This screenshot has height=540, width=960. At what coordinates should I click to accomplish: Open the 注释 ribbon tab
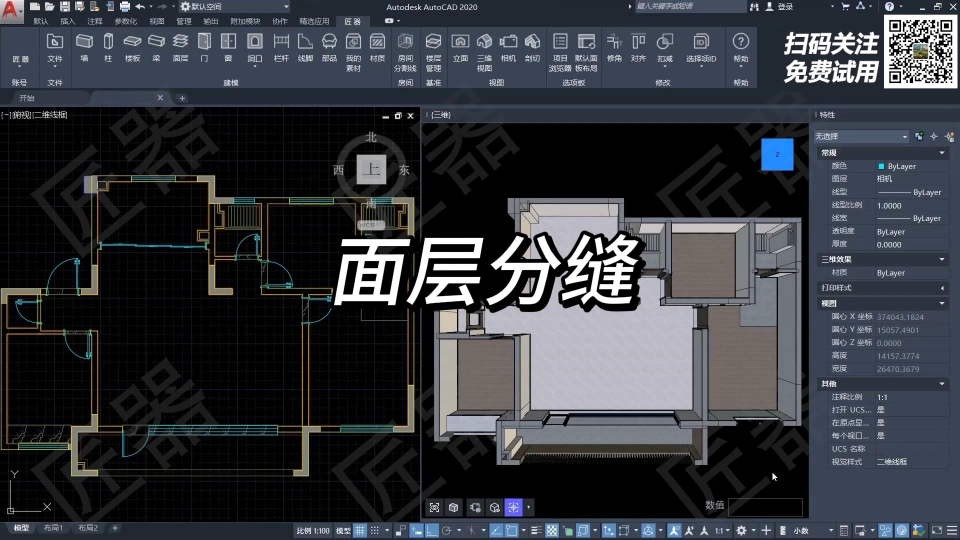94,21
